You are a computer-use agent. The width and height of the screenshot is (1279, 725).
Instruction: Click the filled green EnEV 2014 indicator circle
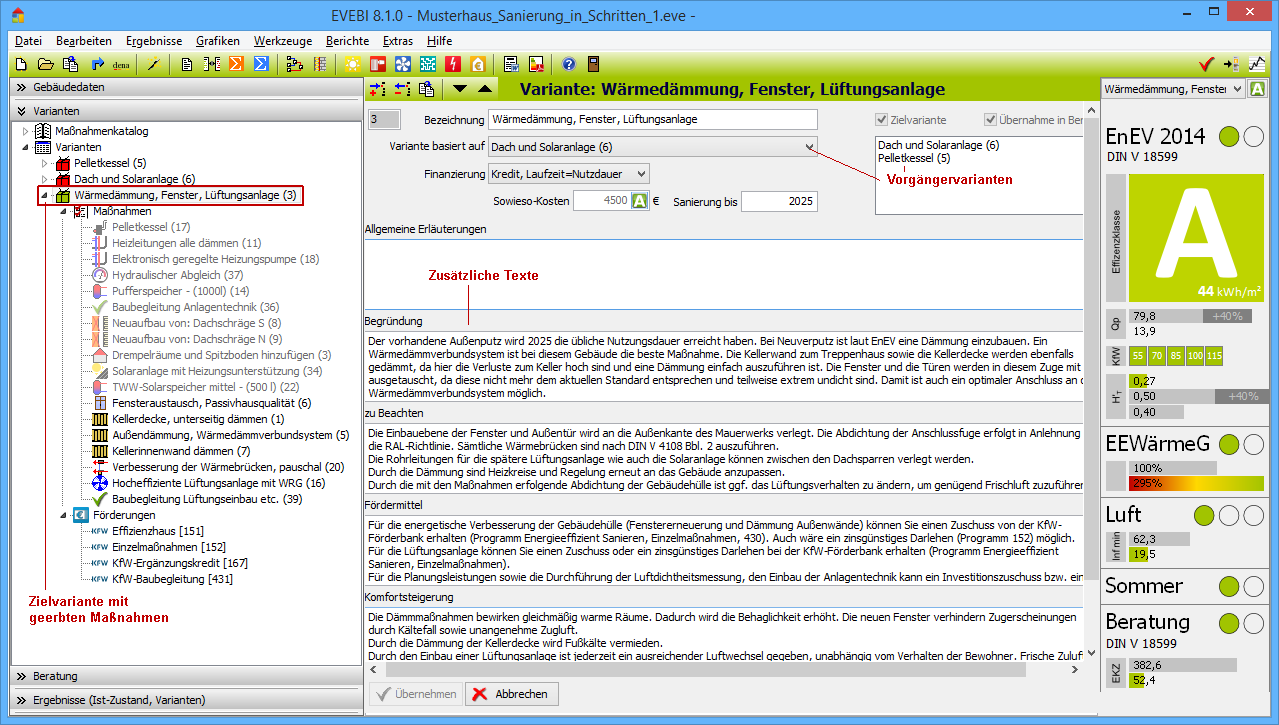[x=1230, y=136]
